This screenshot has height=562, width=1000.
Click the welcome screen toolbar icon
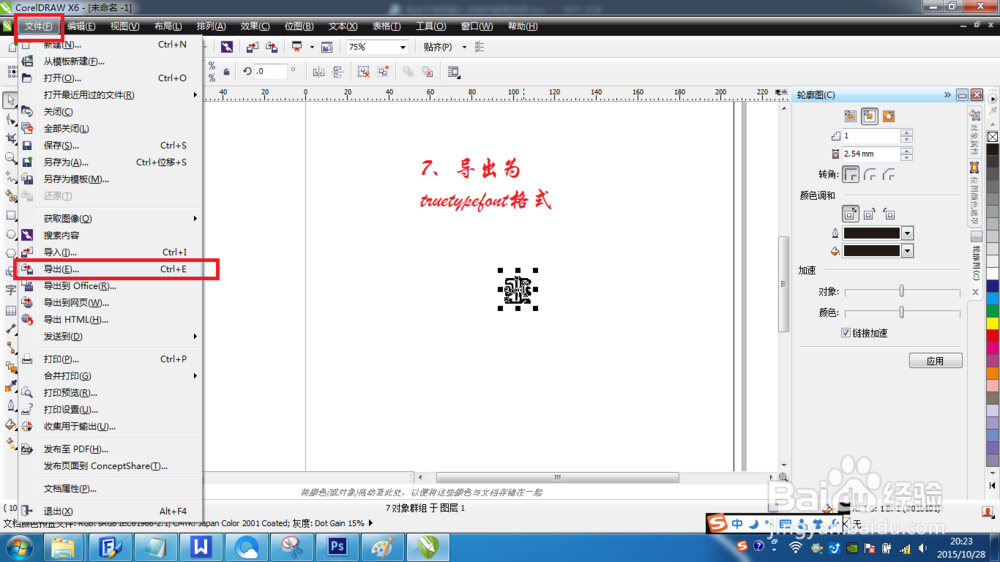(327, 47)
